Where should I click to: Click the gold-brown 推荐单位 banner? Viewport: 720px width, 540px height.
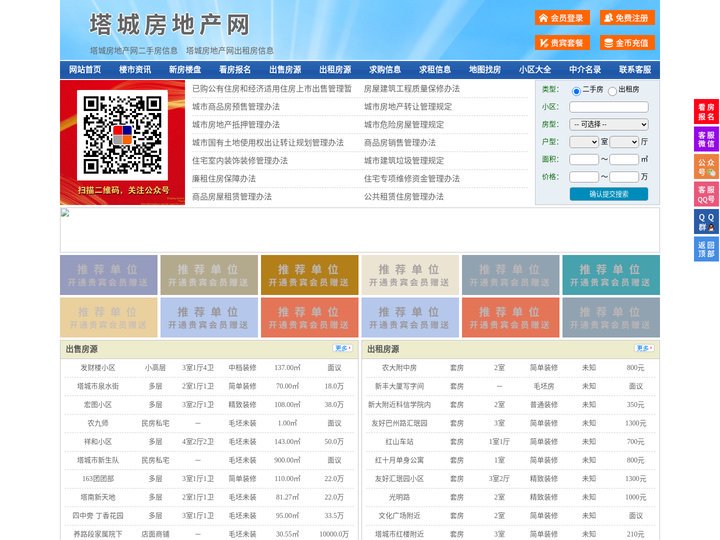[309, 275]
